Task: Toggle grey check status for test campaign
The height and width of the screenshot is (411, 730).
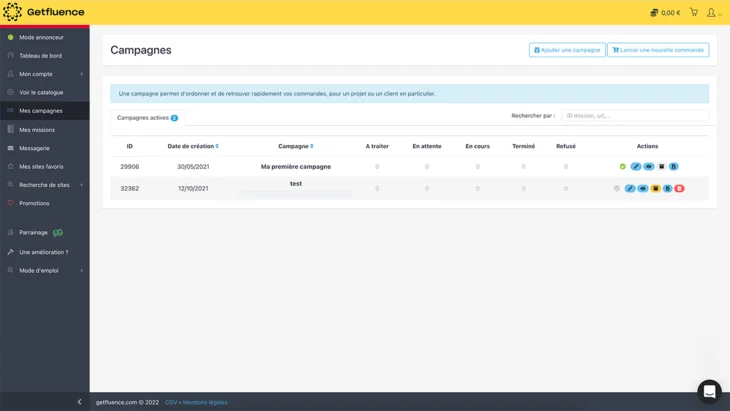Action: tap(616, 189)
